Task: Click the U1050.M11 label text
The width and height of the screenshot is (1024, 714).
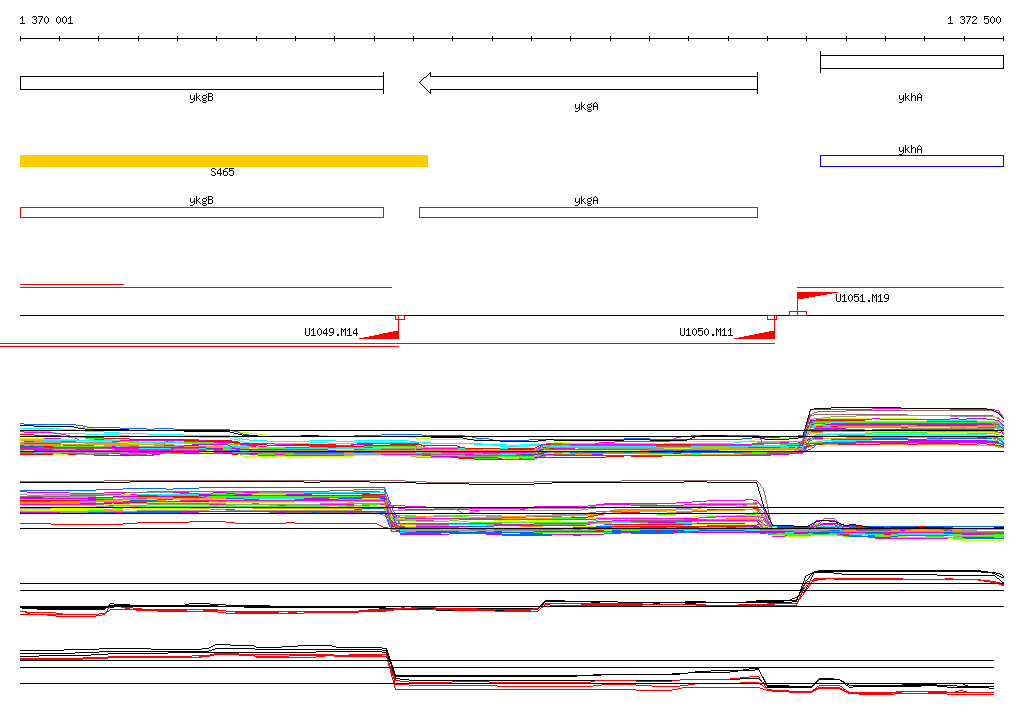Action: coord(706,332)
